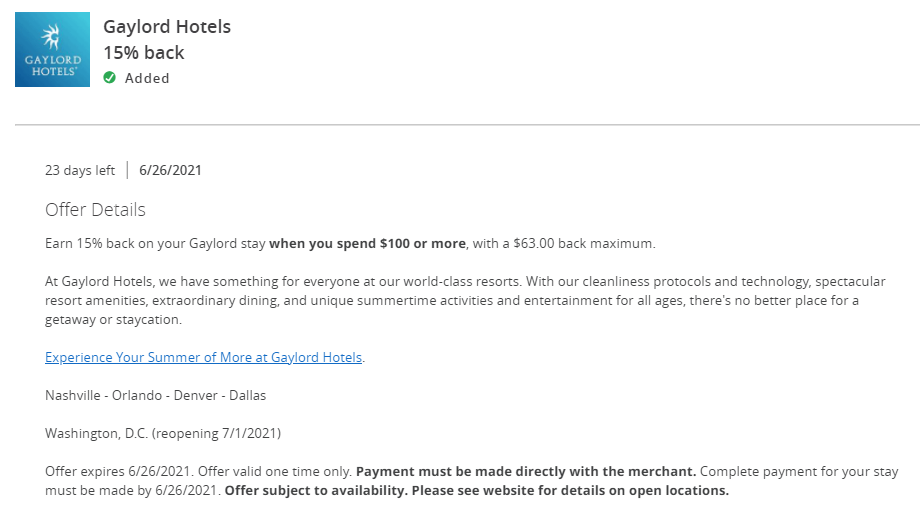Click the green Added checkmark icon
This screenshot has width=920, height=515.
tap(110, 77)
